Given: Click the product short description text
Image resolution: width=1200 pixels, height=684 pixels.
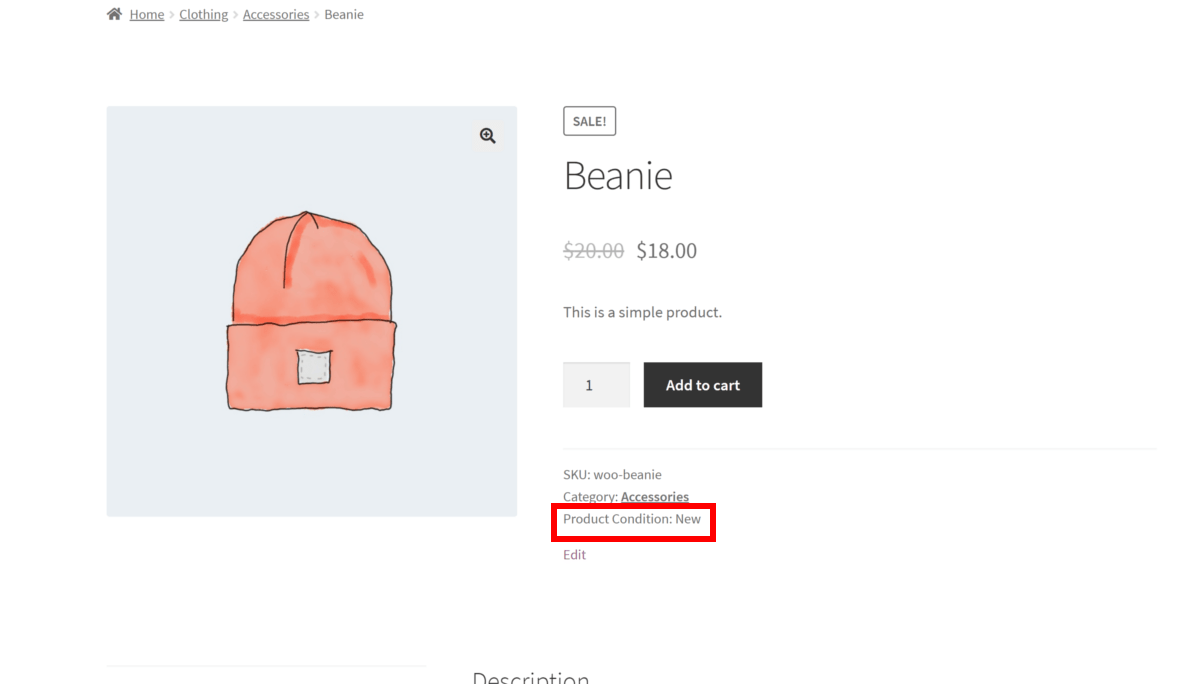Looking at the screenshot, I should (x=641, y=311).
